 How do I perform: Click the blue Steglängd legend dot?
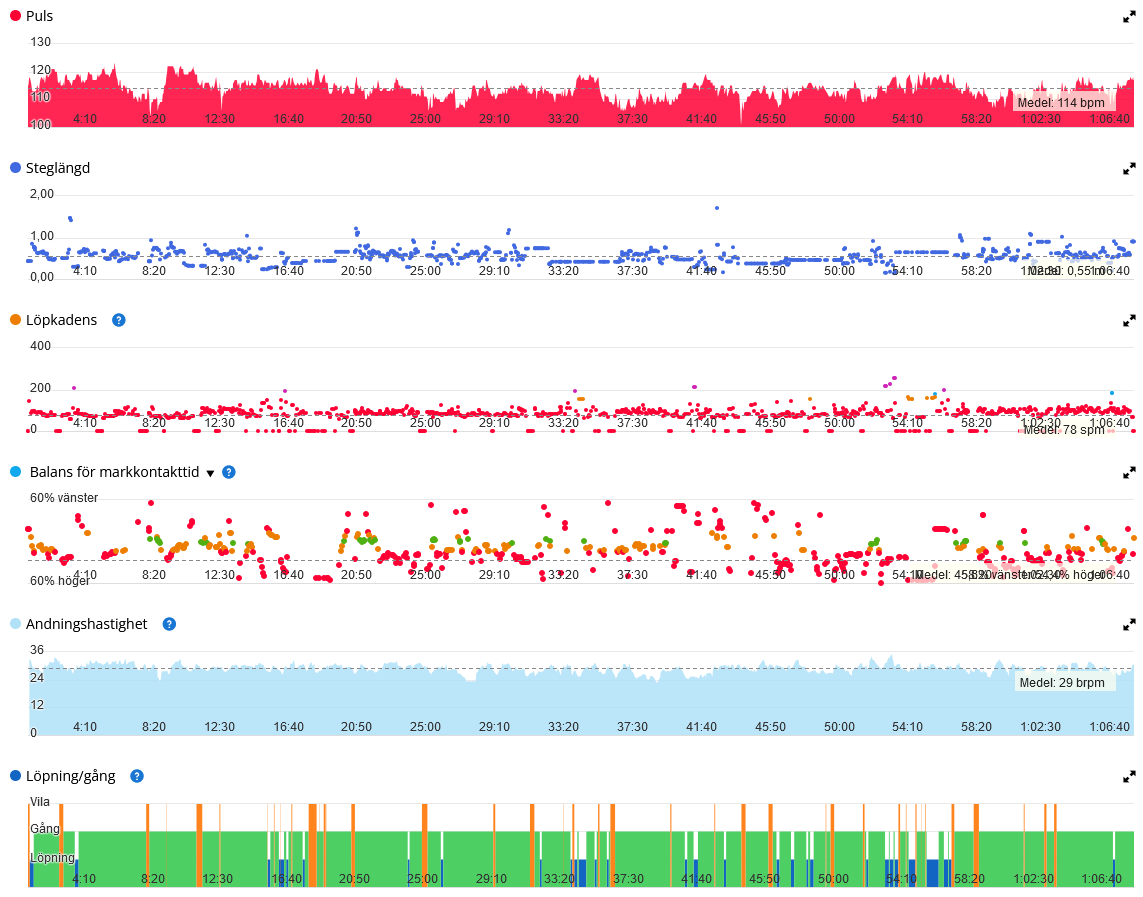click(x=15, y=168)
